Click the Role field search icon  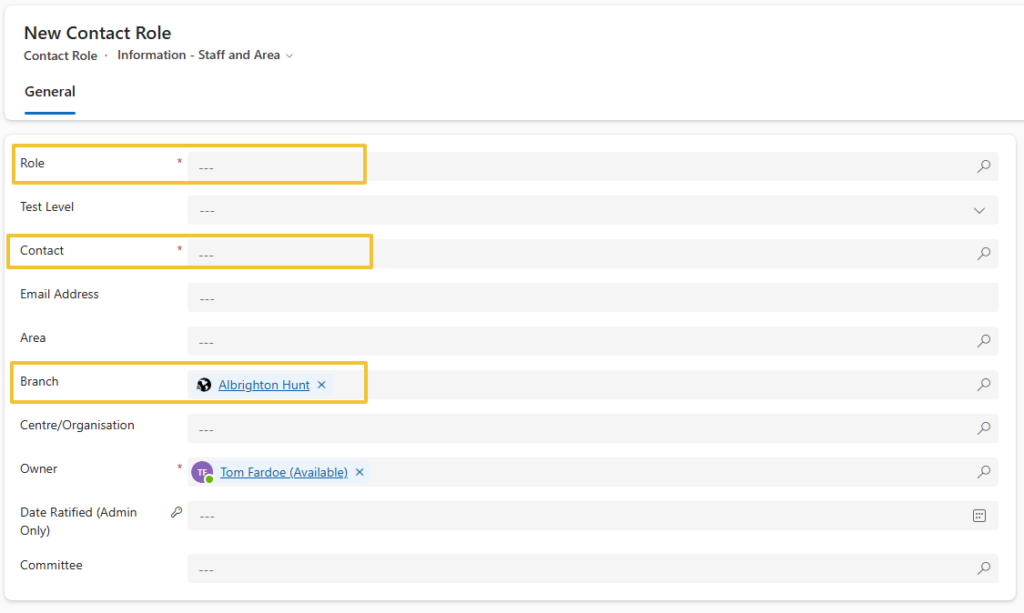(x=983, y=167)
